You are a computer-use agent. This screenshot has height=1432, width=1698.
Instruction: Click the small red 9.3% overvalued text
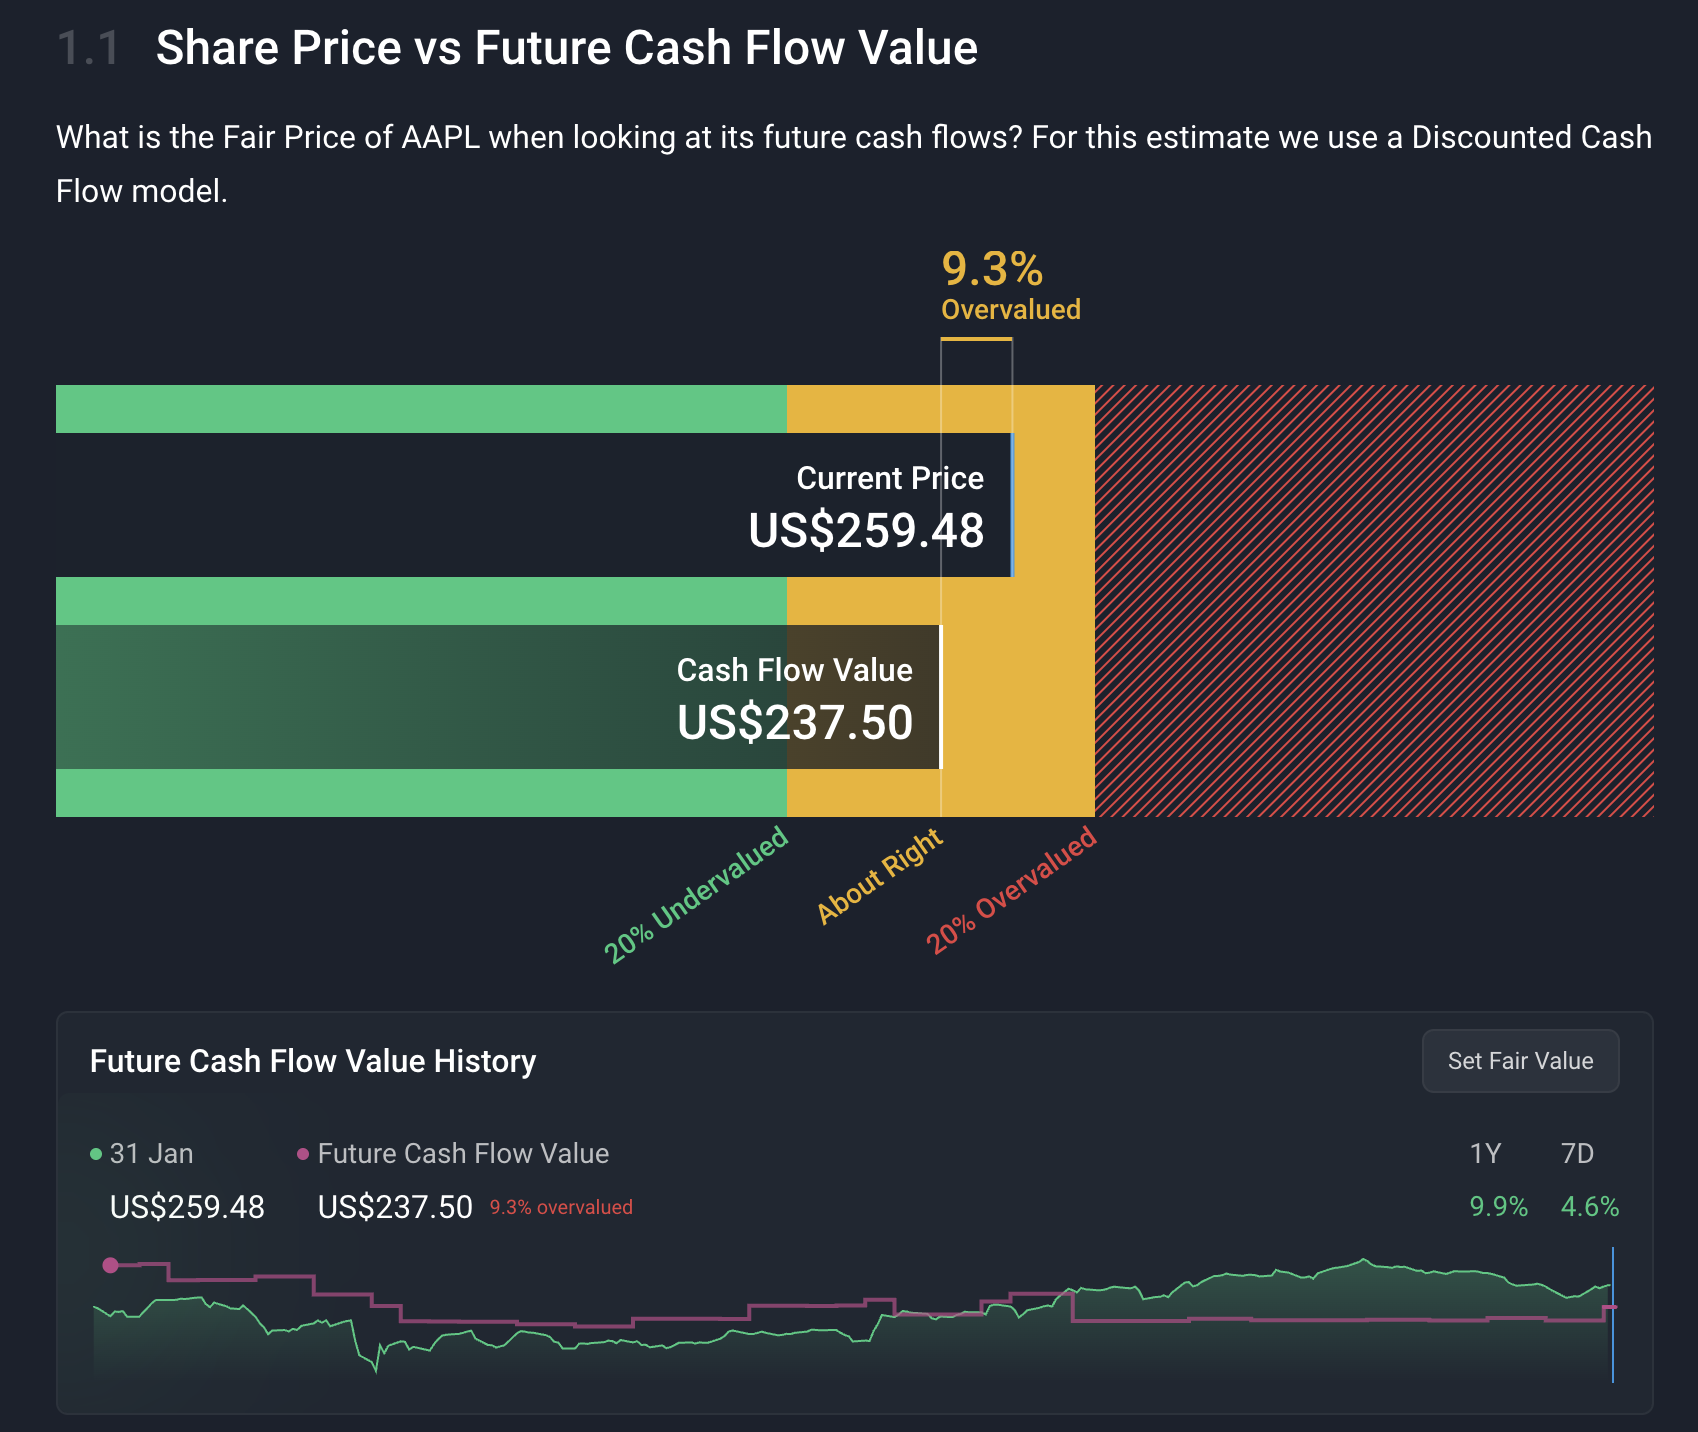click(x=561, y=1207)
